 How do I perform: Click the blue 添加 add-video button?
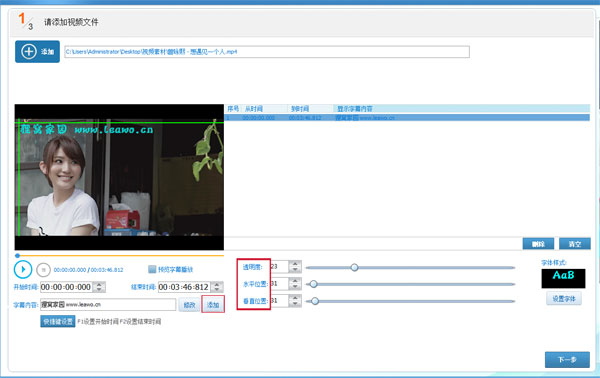click(38, 52)
